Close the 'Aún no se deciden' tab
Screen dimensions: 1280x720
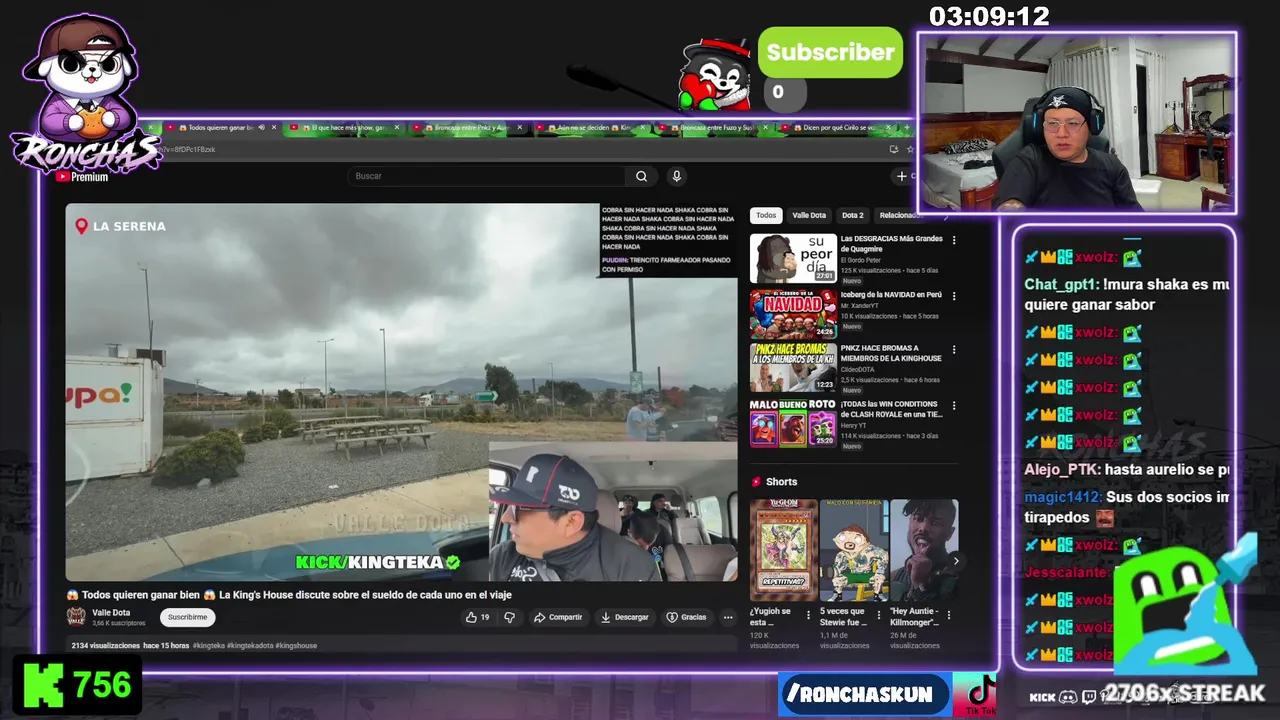tap(643, 128)
